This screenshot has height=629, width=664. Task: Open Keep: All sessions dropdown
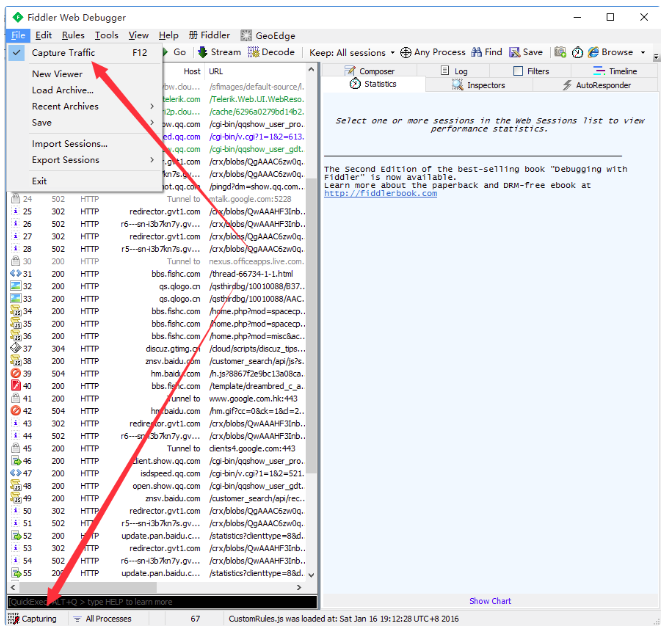tap(351, 53)
